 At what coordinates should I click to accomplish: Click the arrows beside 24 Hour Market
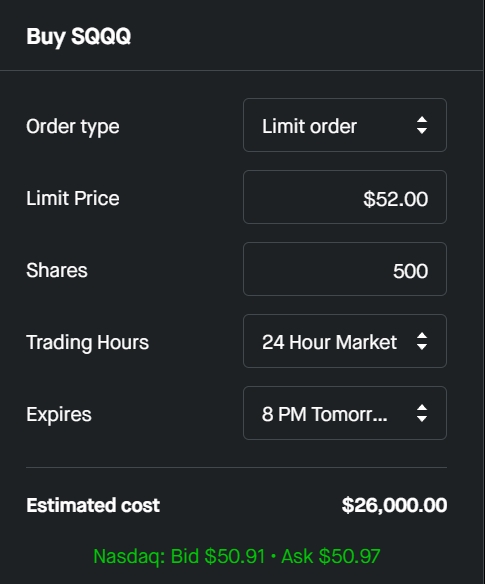point(422,341)
